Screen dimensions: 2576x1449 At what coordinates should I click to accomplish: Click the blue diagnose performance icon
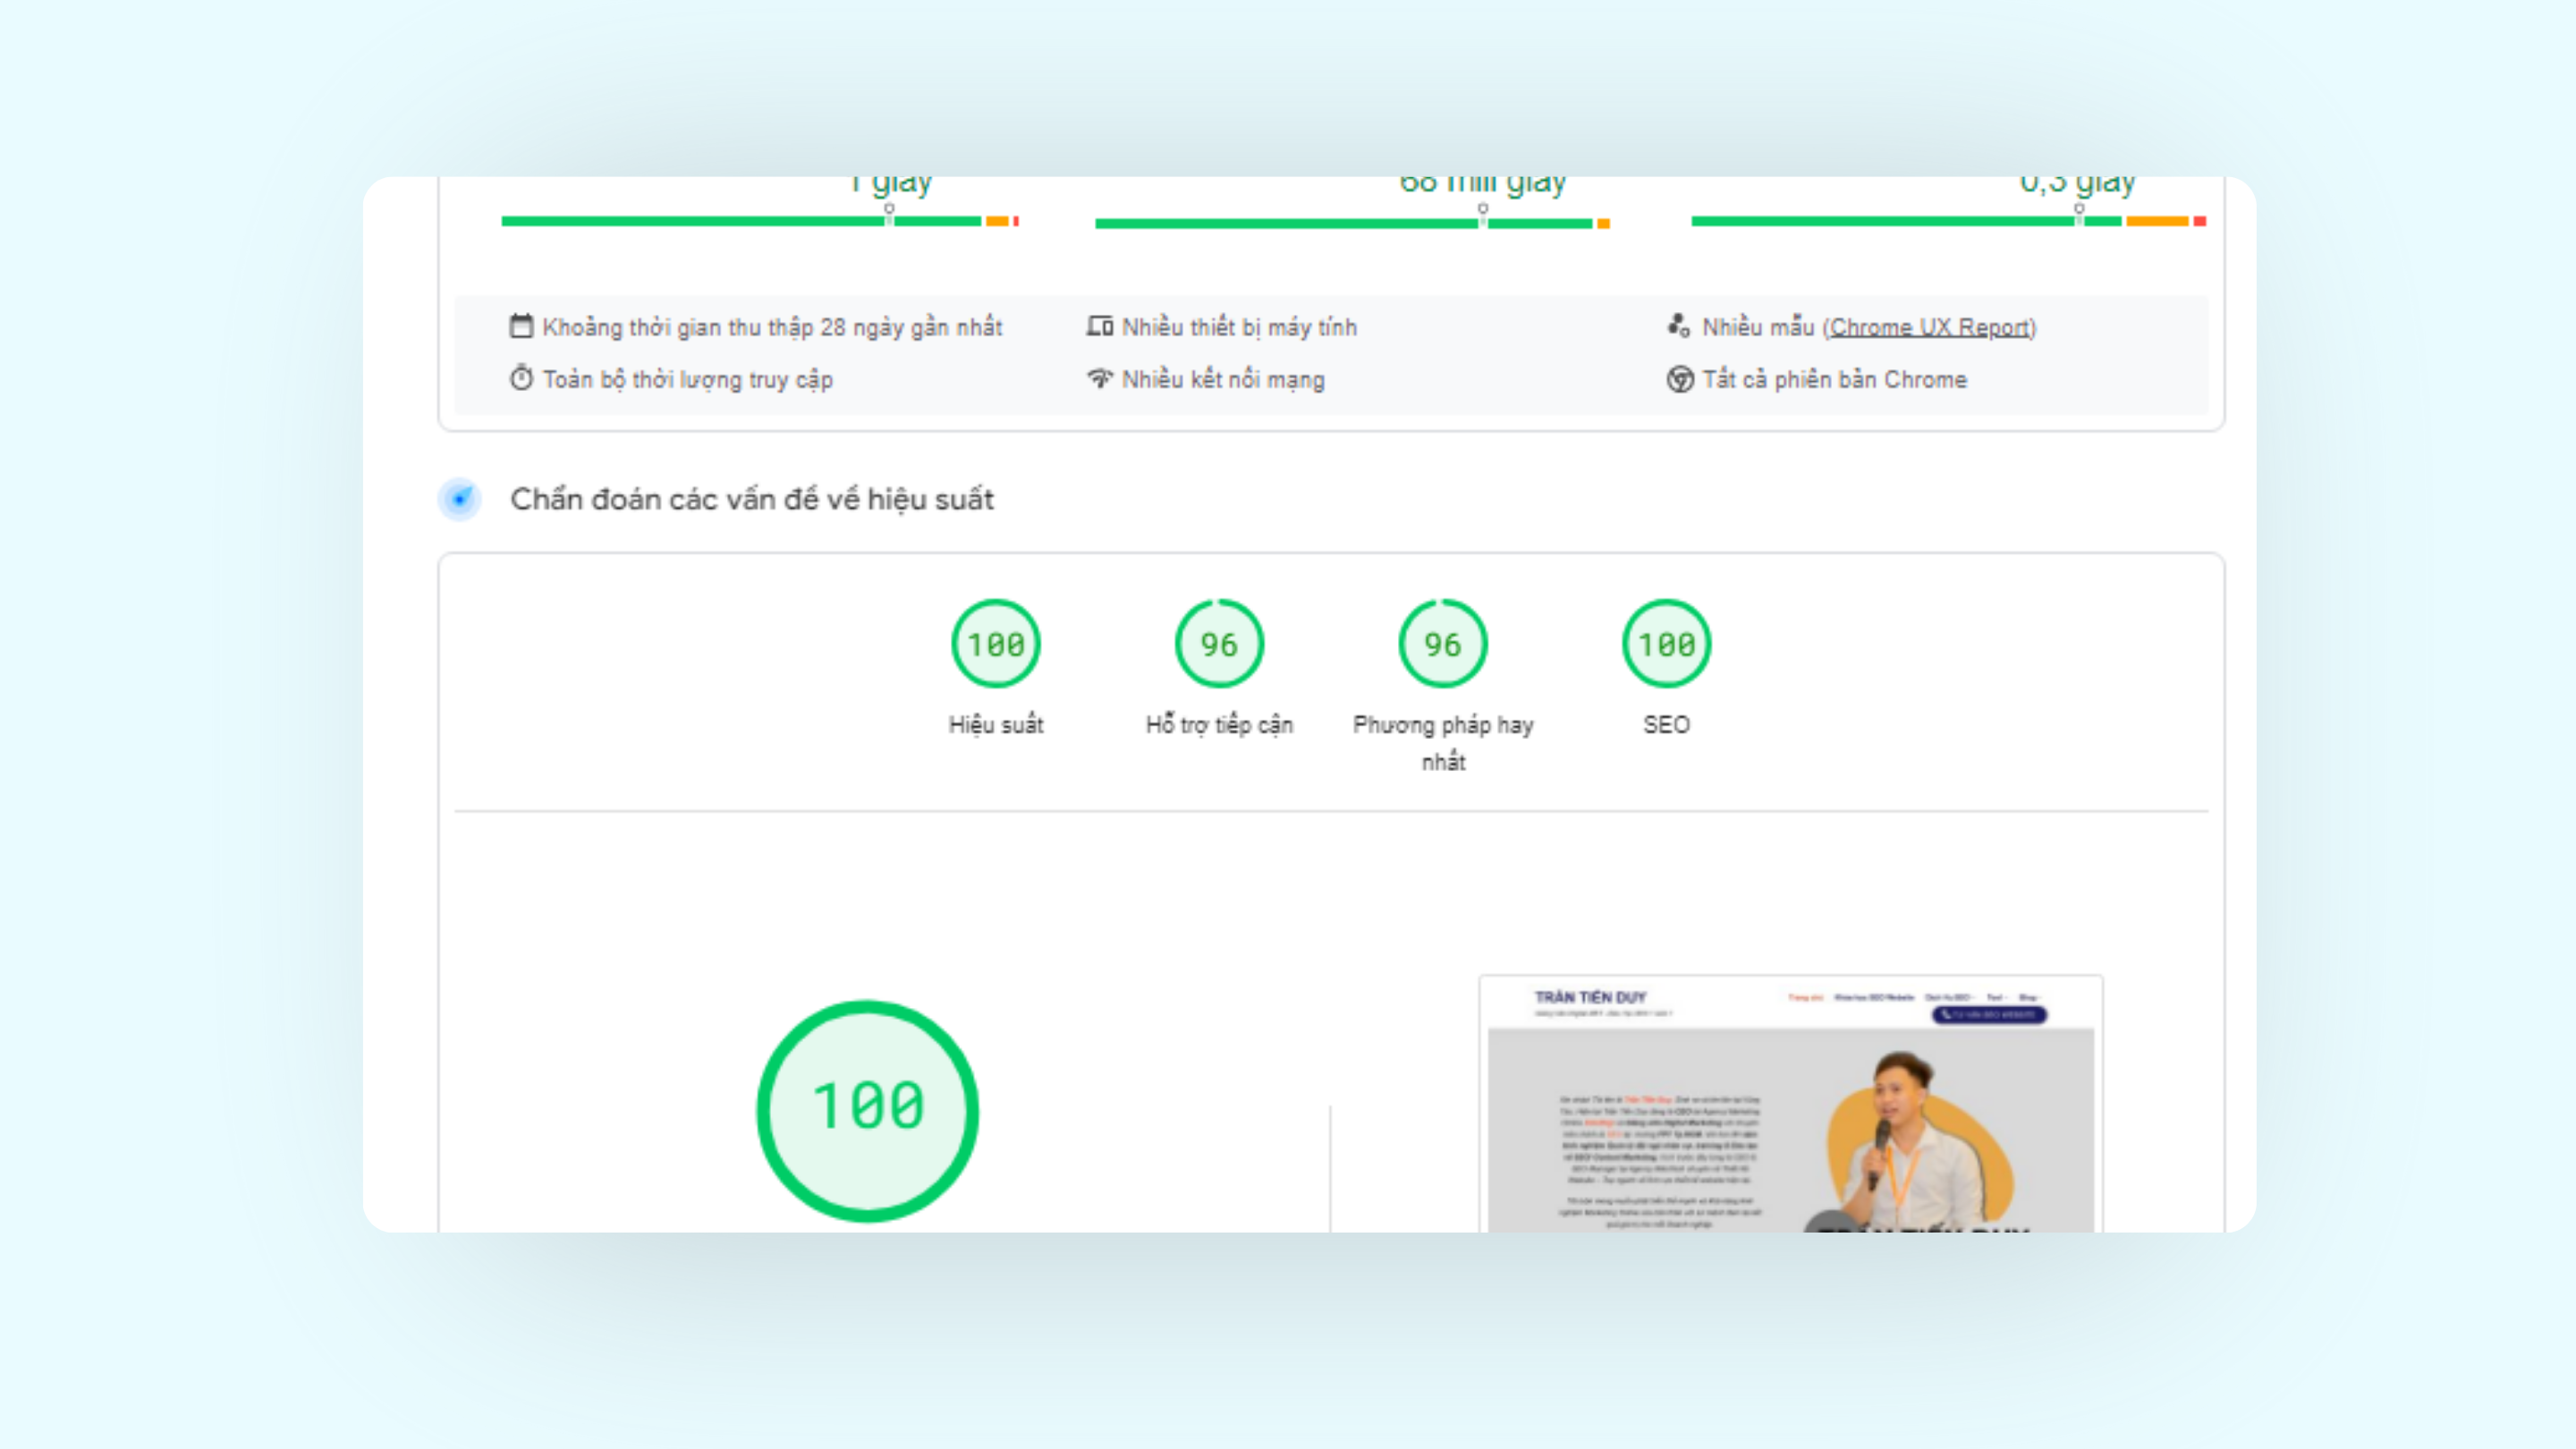[x=460, y=498]
